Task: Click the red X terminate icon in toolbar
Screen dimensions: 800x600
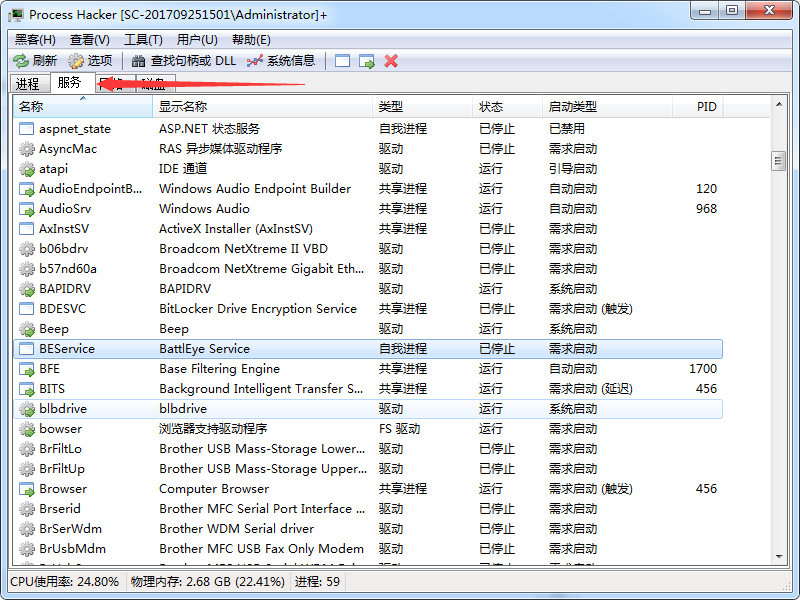Action: point(391,61)
